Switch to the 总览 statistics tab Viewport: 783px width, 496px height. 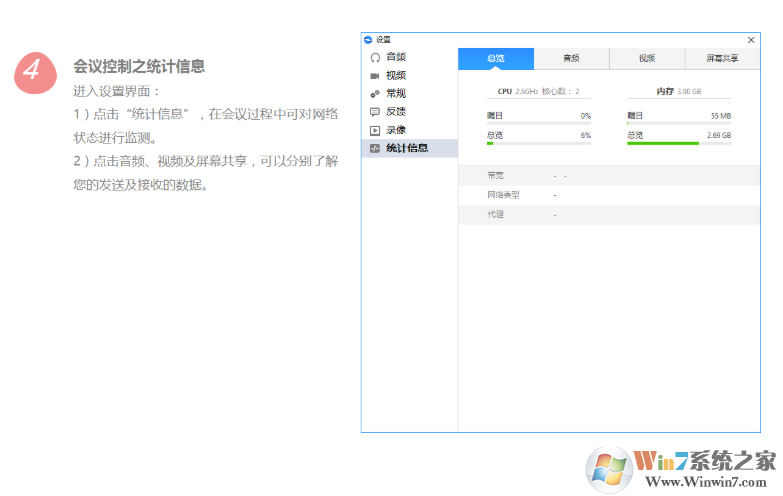pos(496,58)
